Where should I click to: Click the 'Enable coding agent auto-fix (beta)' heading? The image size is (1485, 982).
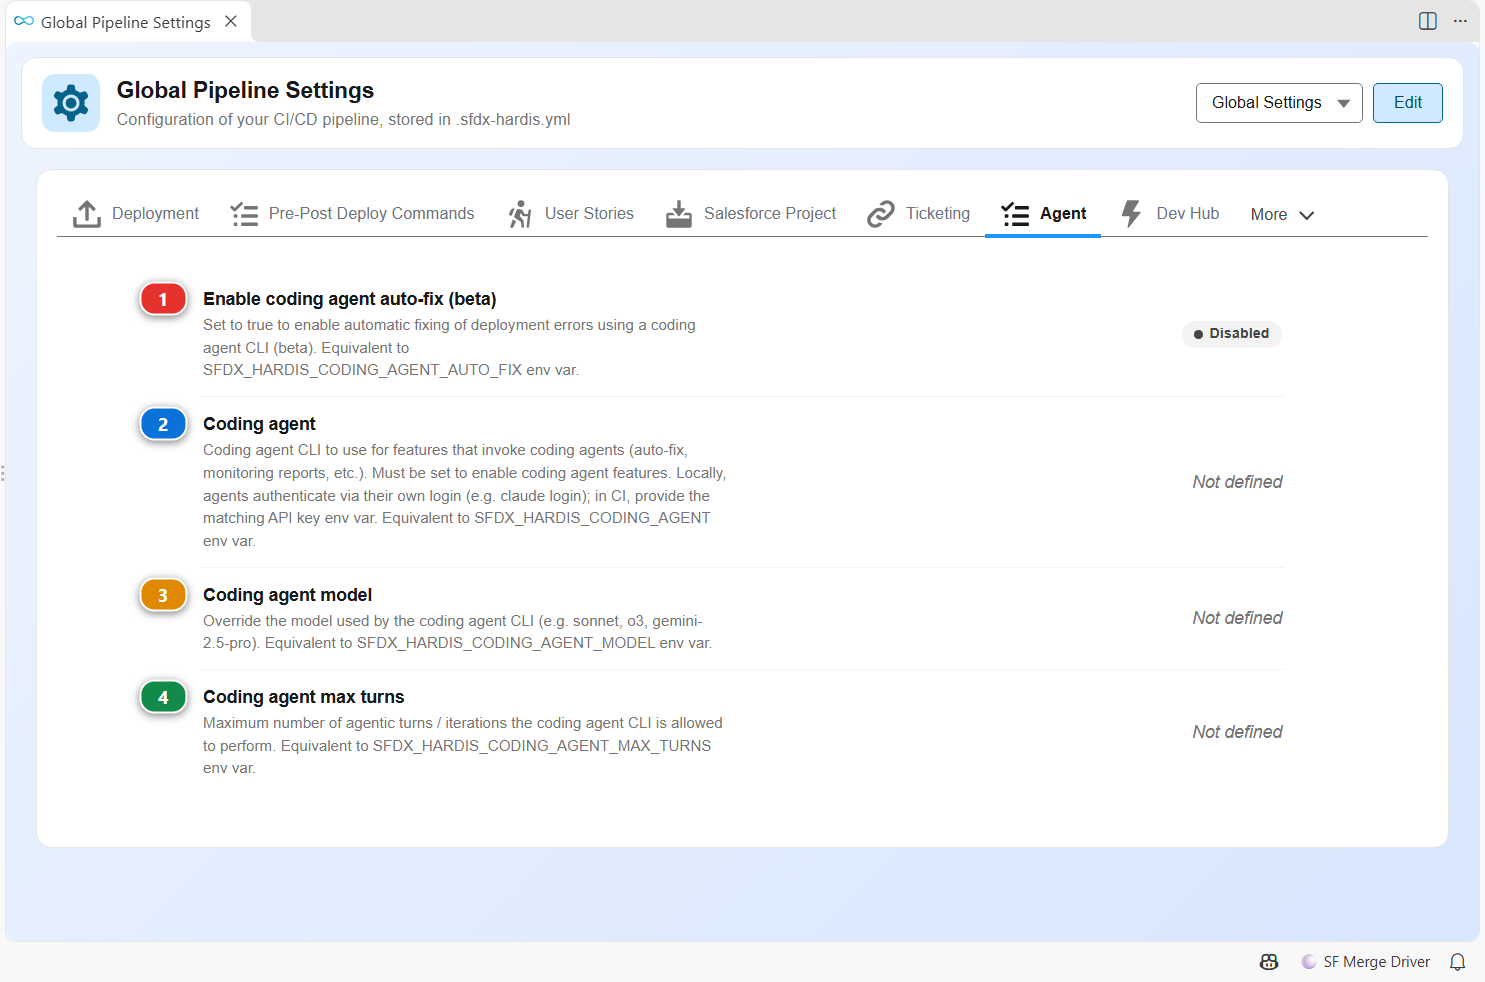350,299
